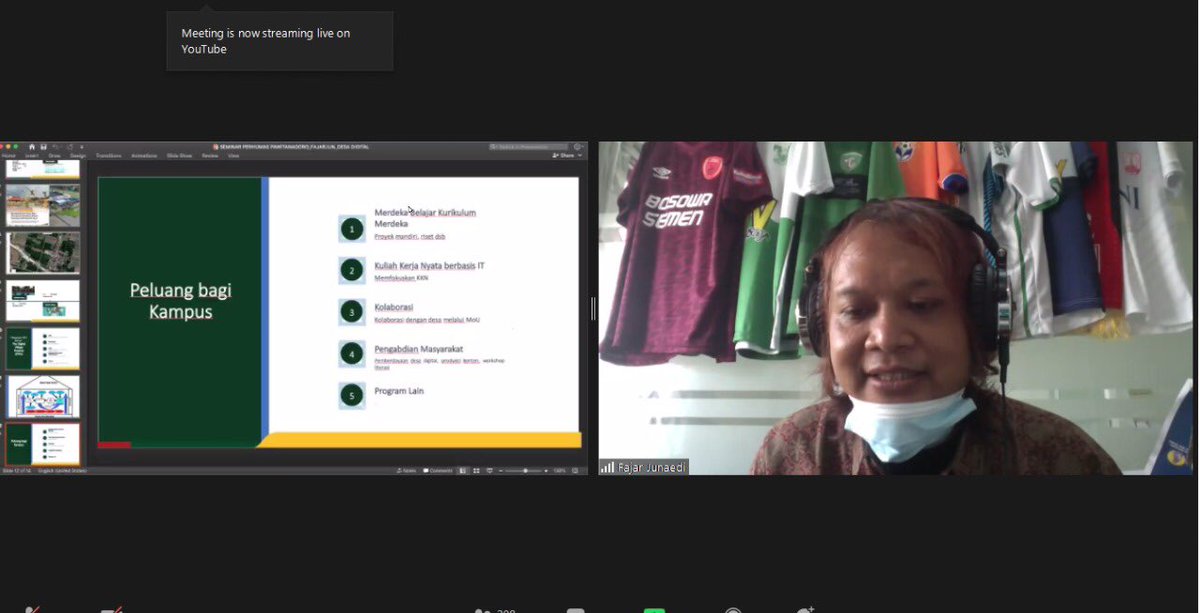Select the last highlighted Peluang bagi Kampus thumbnail
1200x613 pixels.
point(43,443)
